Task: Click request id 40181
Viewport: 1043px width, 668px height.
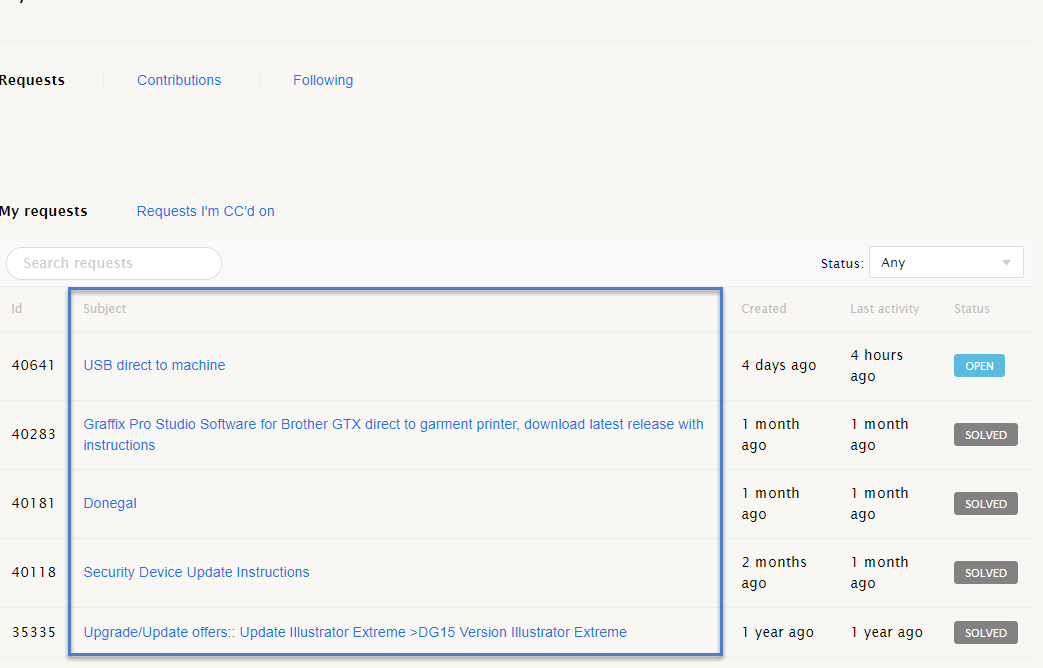Action: (33, 504)
